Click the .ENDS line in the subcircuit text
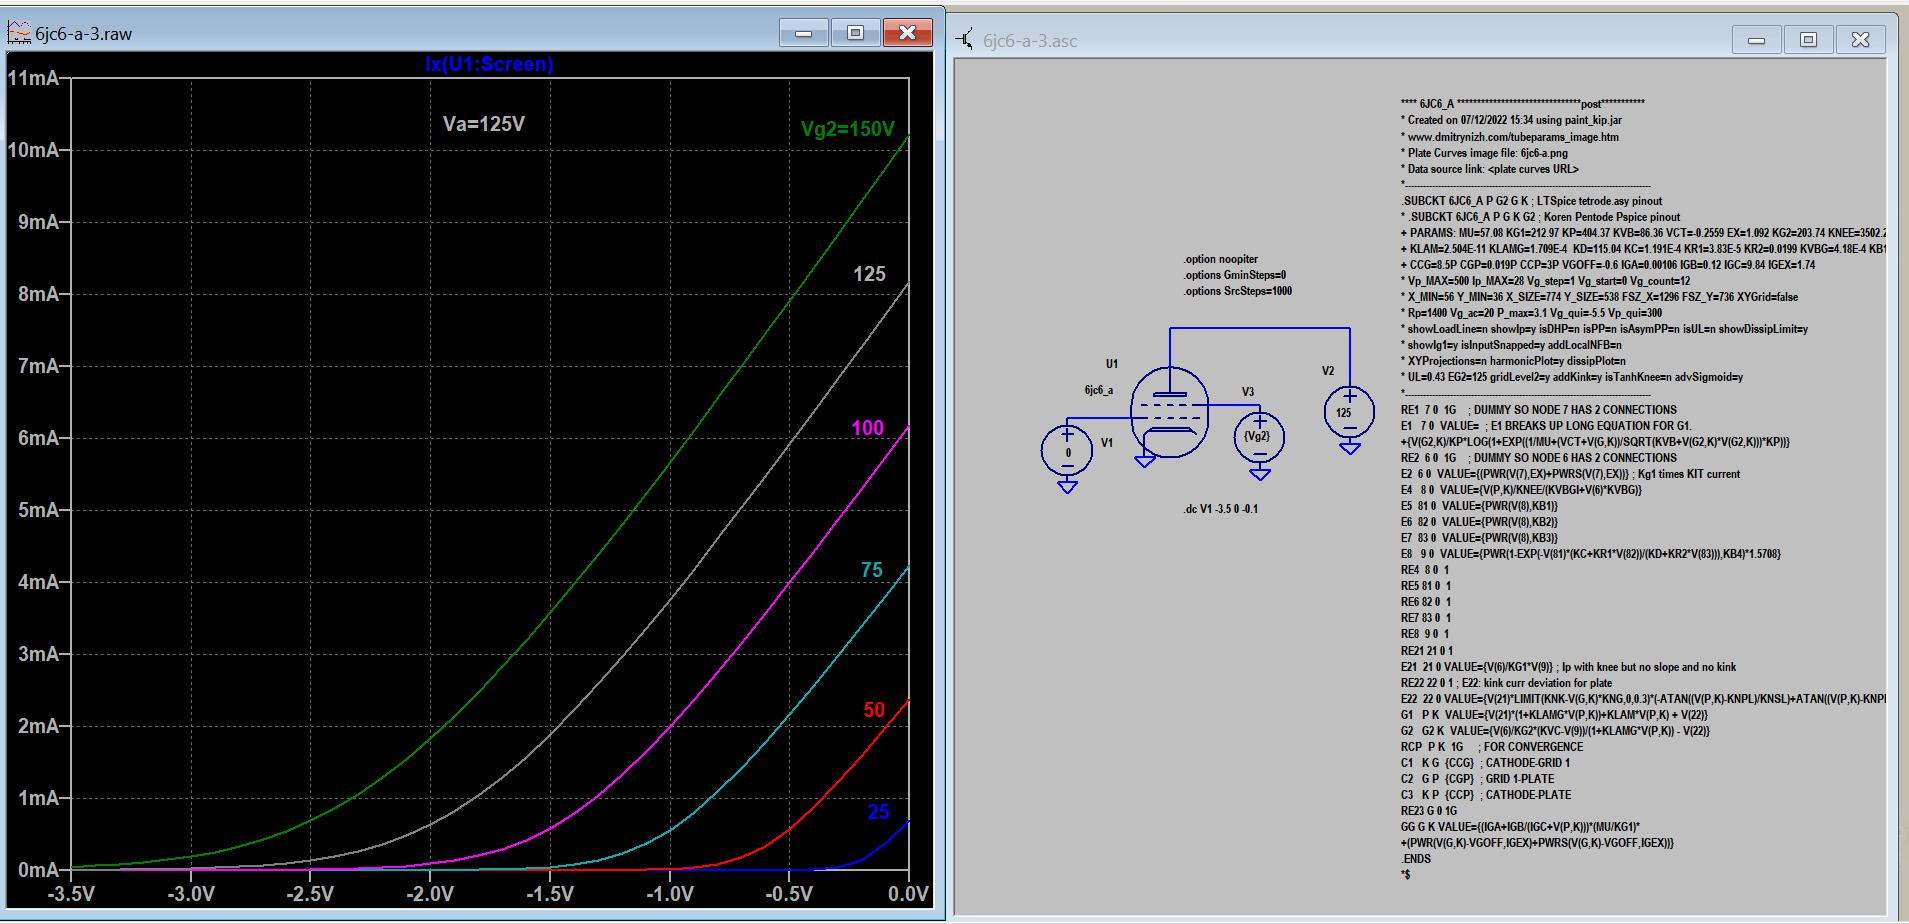Viewport: 1909px width, 924px height. (1416, 859)
